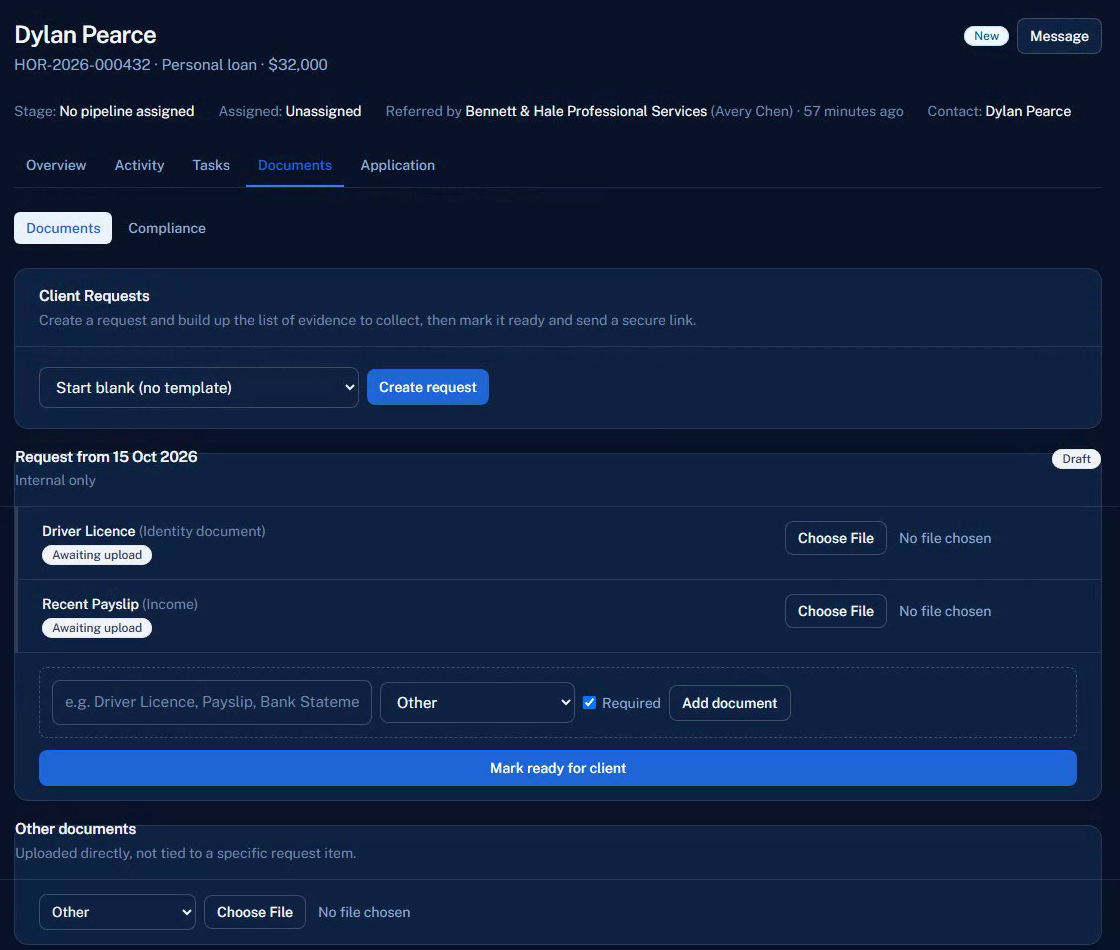
Task: Click the Add document button
Action: [729, 703]
